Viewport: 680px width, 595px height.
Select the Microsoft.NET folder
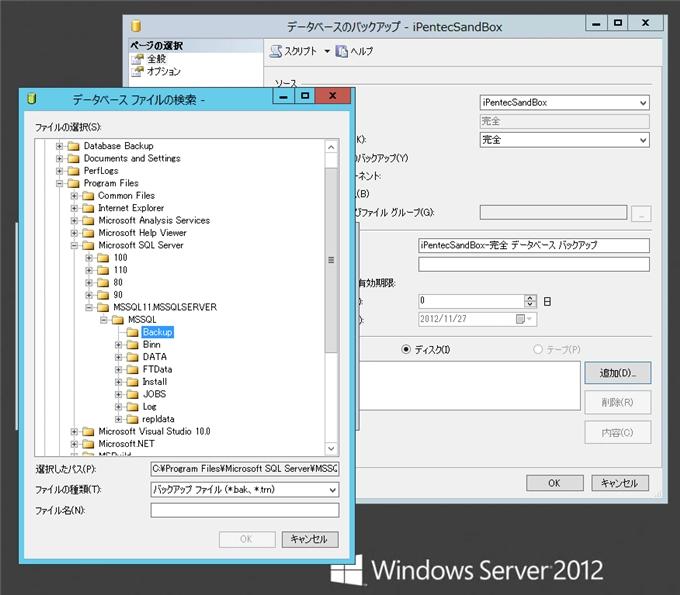tap(126, 444)
